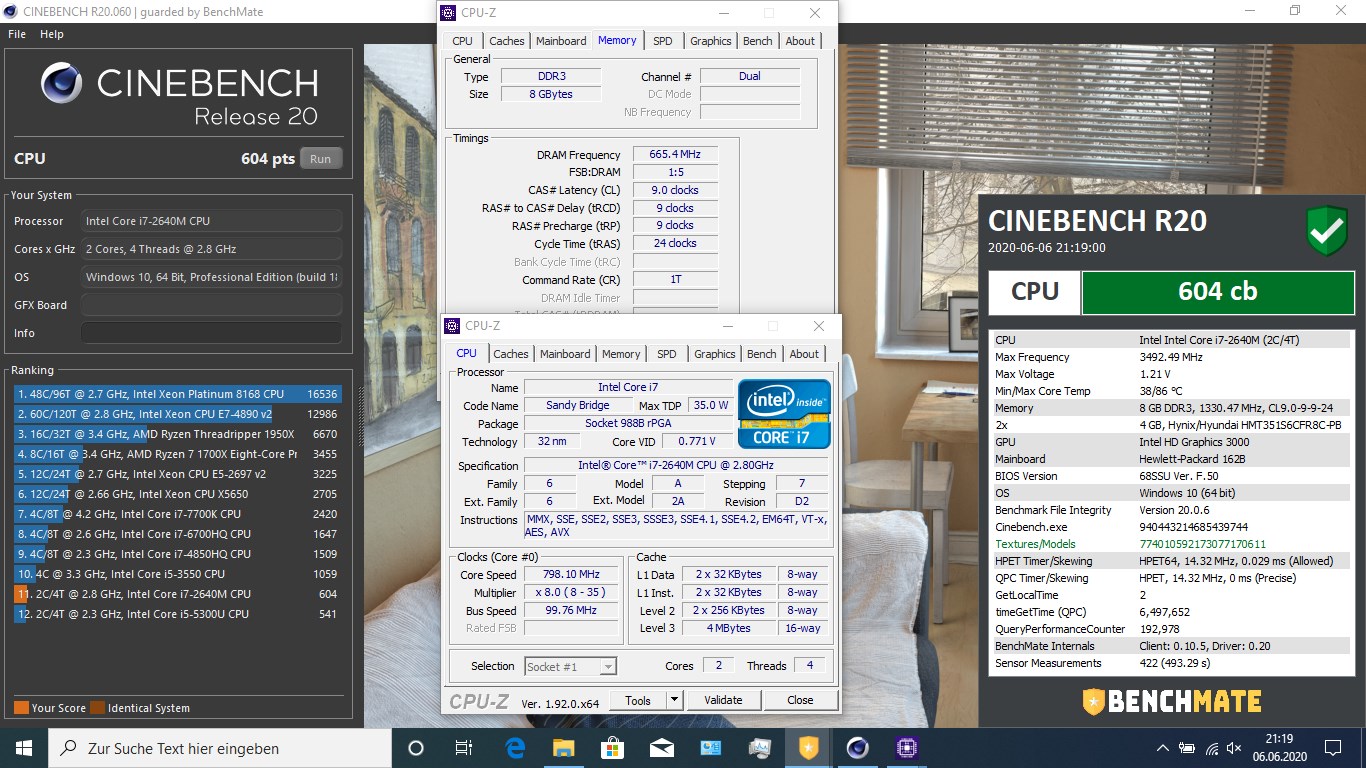Switch to Cinebench taskbar icon

point(857,747)
